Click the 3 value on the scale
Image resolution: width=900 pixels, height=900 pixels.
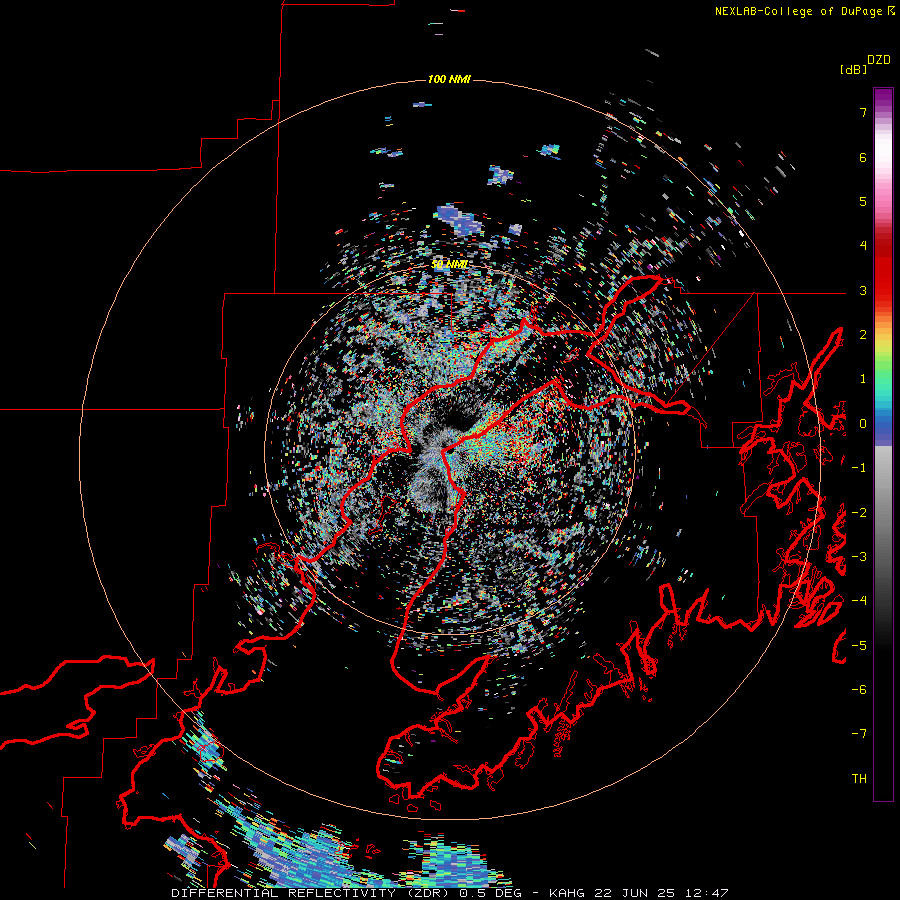coord(863,290)
